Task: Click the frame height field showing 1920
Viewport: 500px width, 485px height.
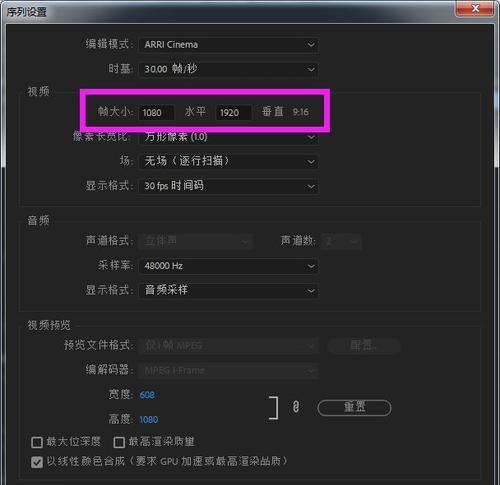Action: (234, 112)
